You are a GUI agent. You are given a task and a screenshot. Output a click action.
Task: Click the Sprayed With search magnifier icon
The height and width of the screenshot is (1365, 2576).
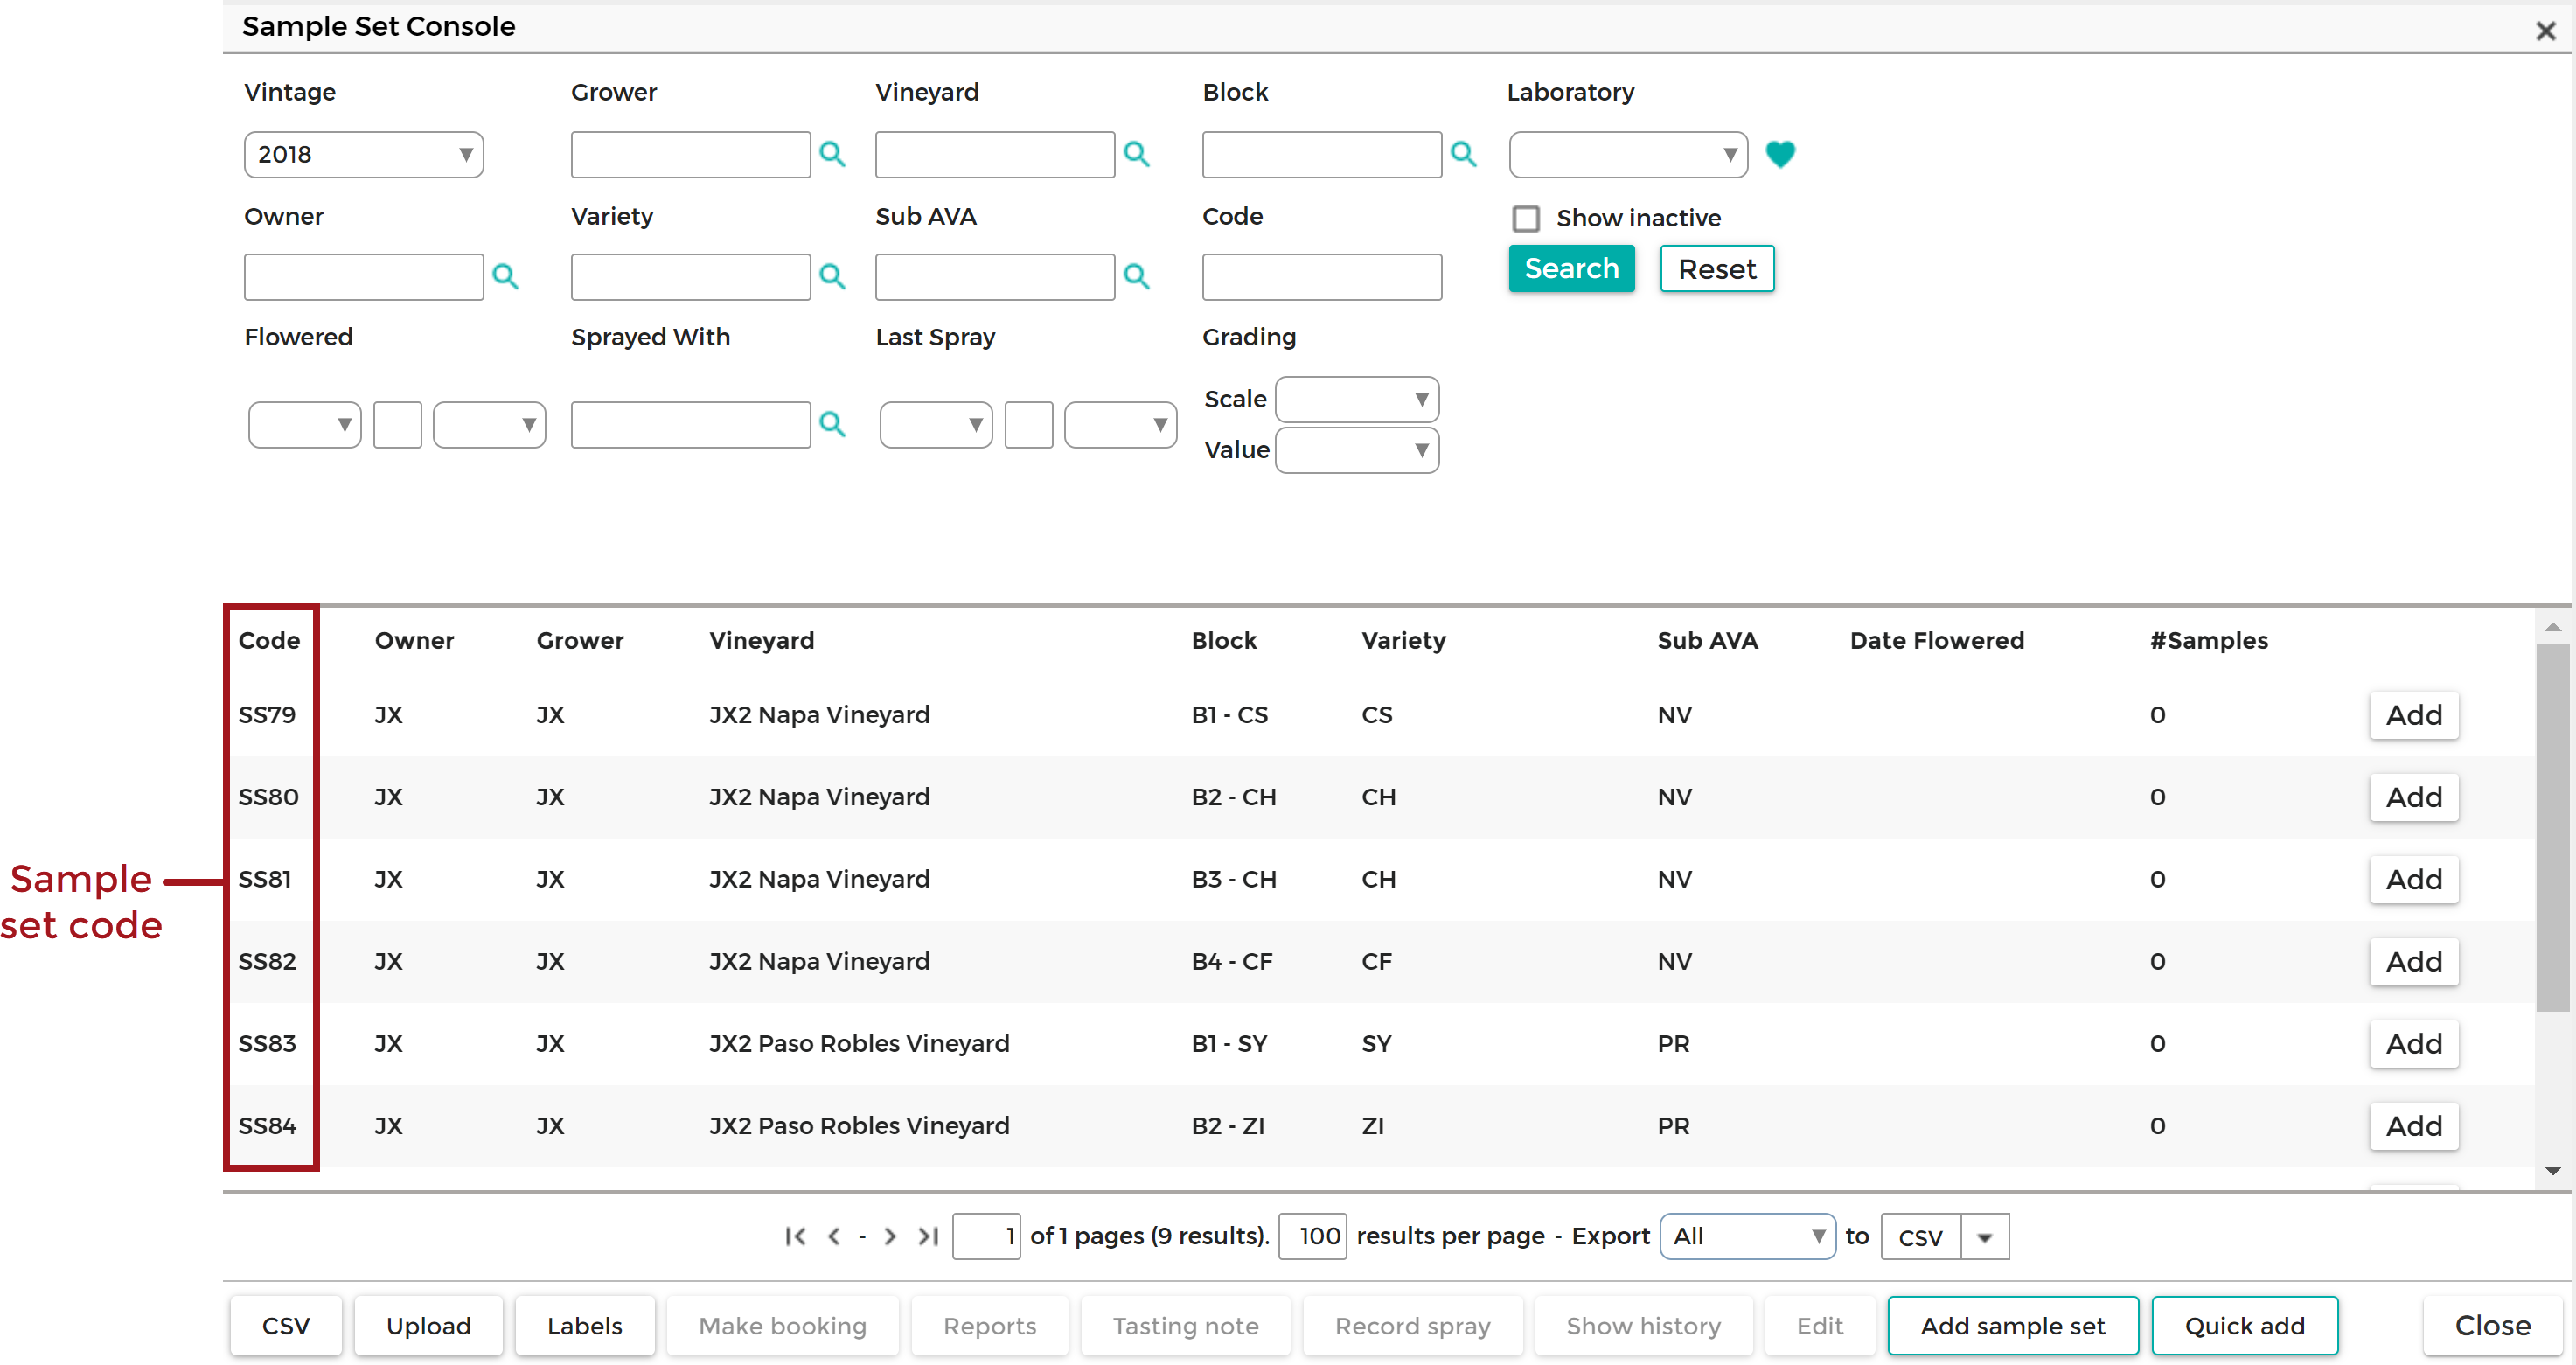tap(832, 424)
